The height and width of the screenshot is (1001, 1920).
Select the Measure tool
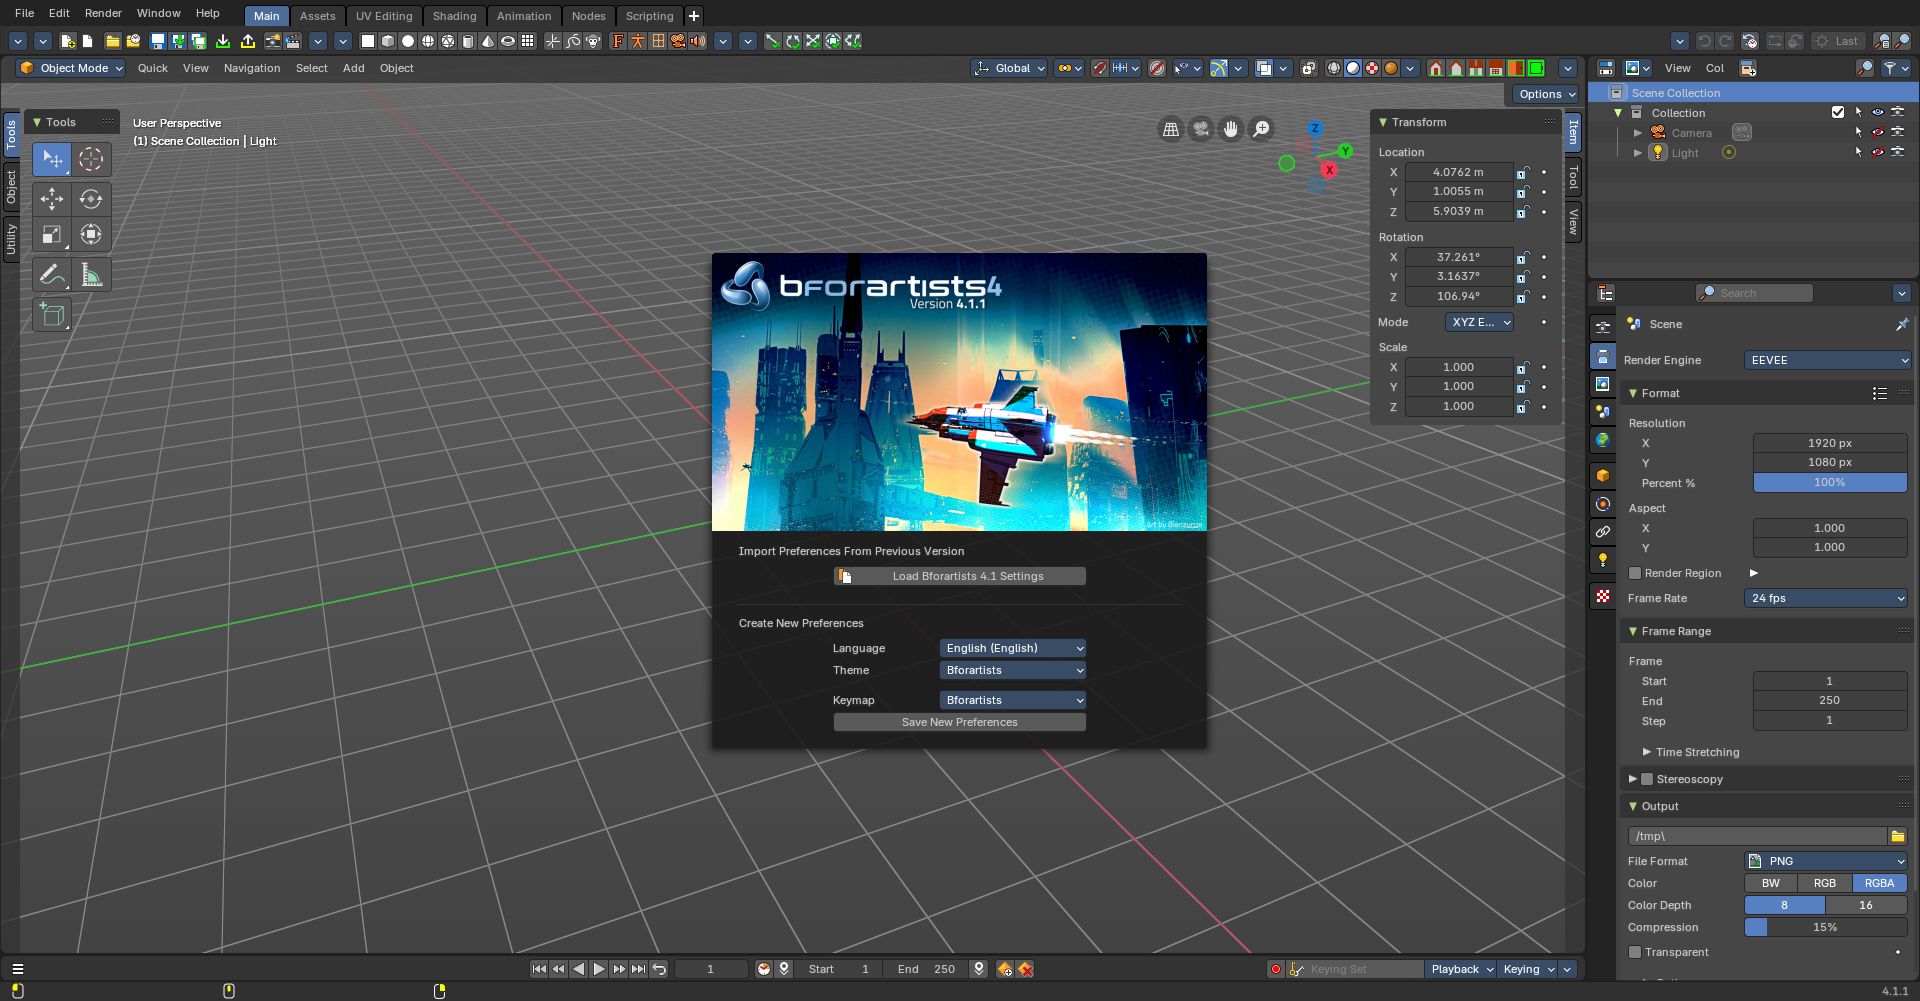click(x=91, y=274)
